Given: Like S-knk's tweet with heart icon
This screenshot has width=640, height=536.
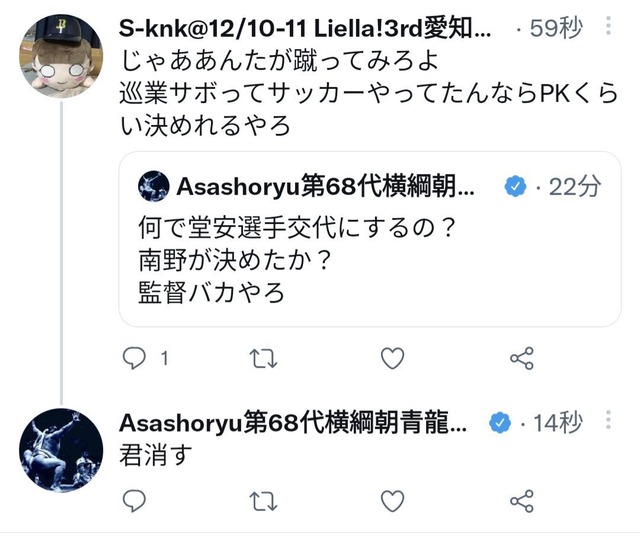Looking at the screenshot, I should 392,358.
